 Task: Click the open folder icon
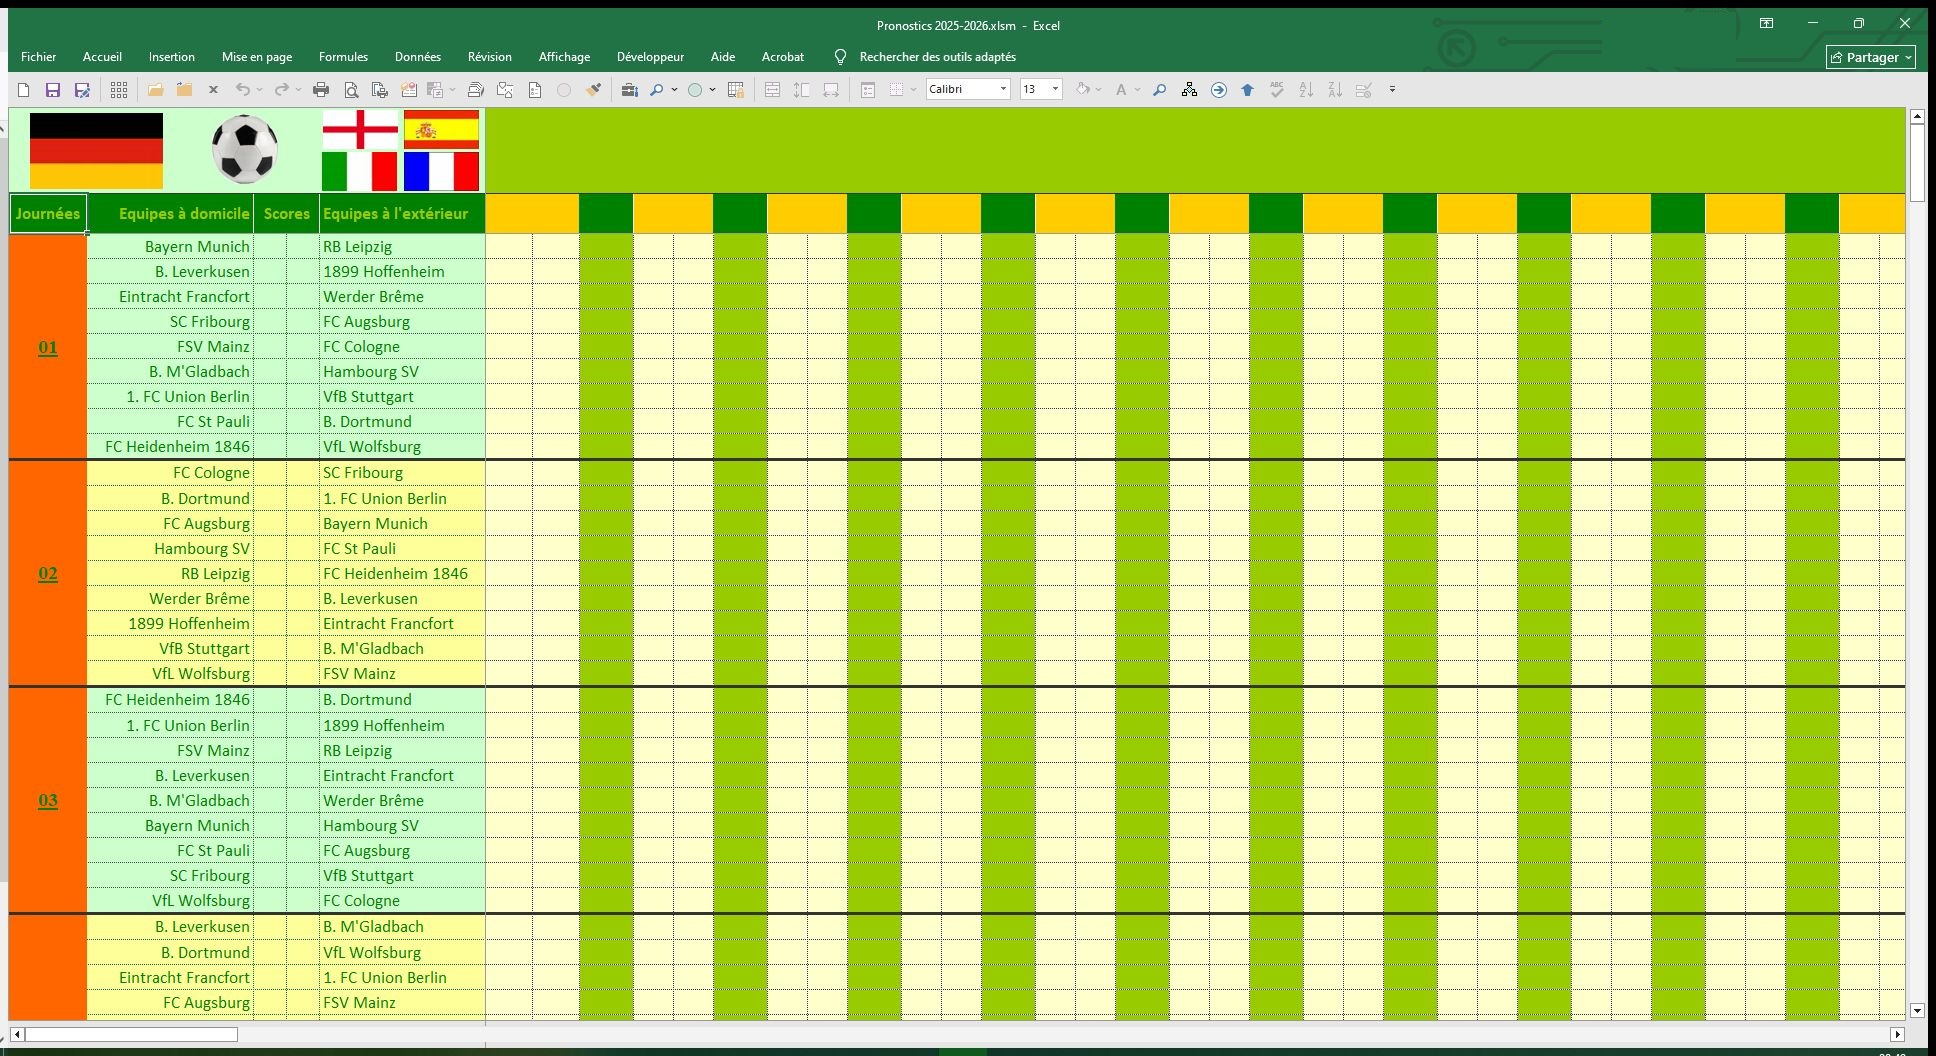click(155, 90)
